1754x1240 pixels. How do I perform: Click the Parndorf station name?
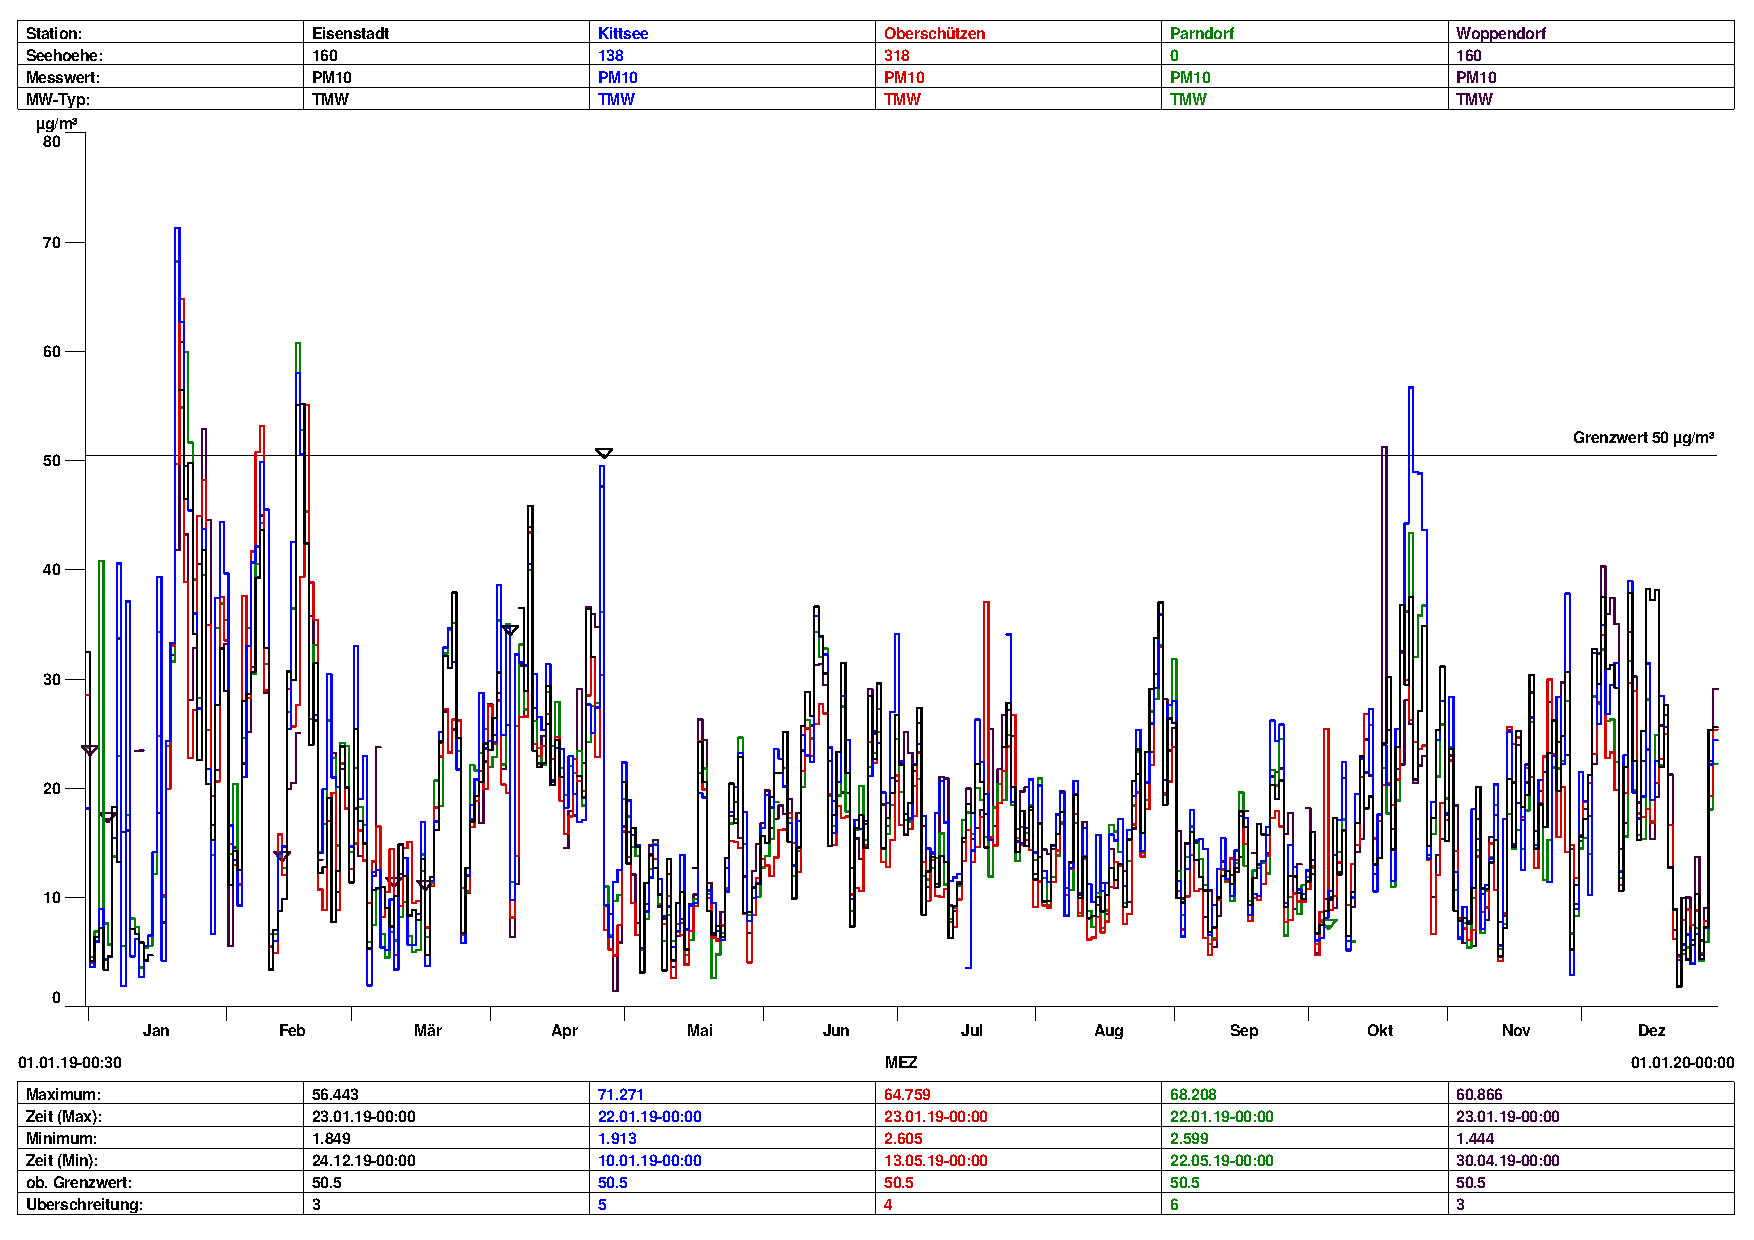pyautogui.click(x=1202, y=33)
